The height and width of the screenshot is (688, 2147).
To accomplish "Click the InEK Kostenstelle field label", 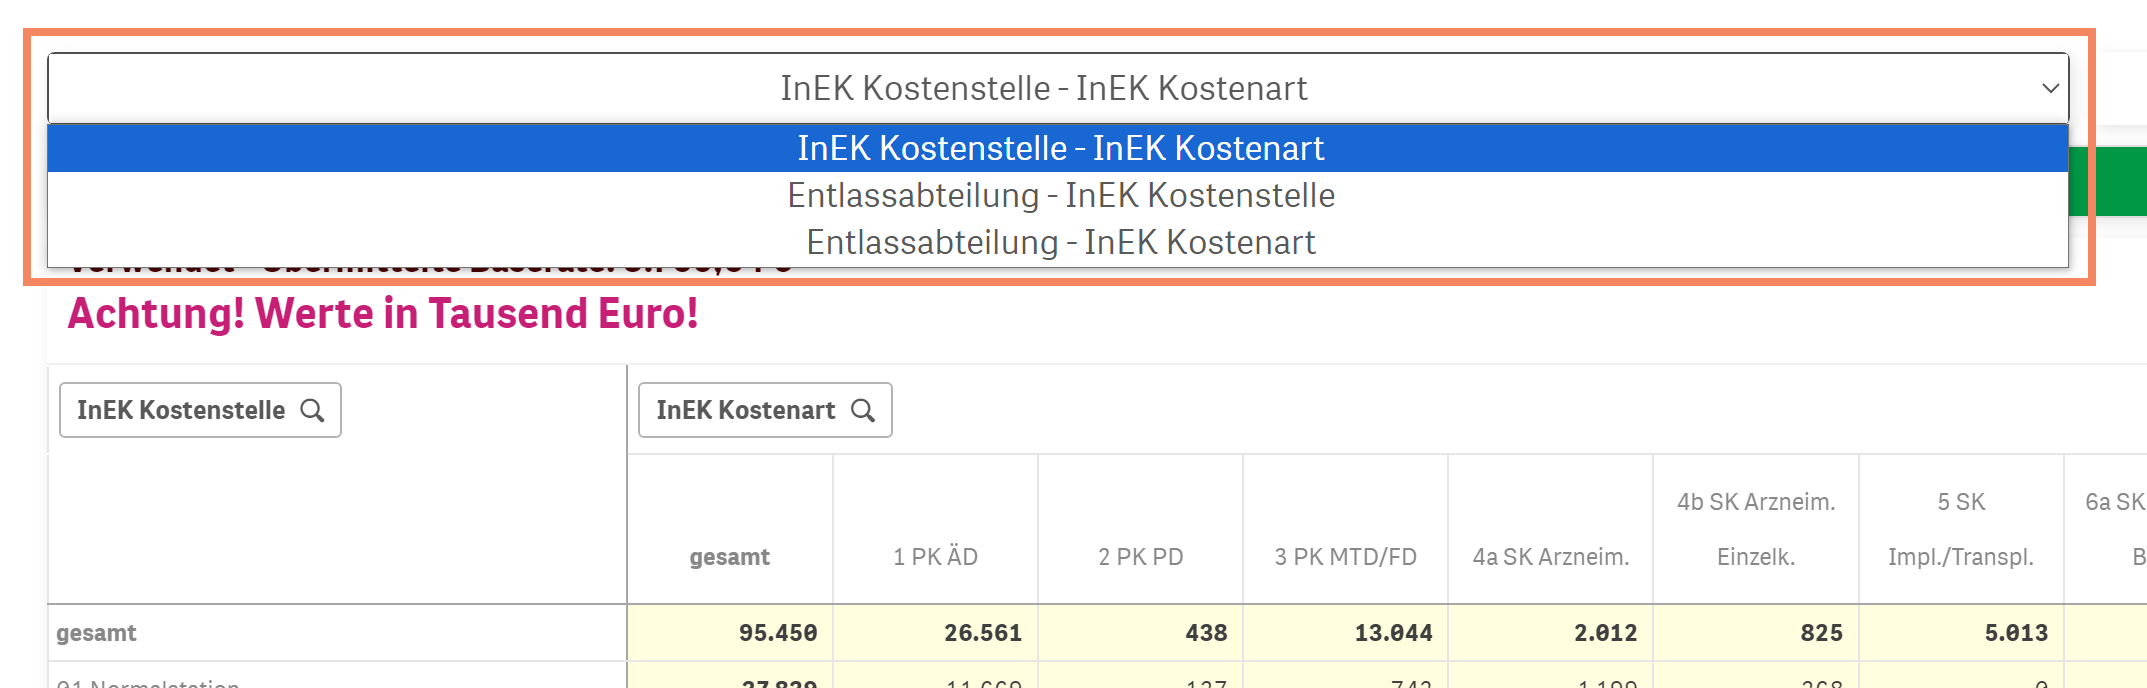I will coord(181,411).
